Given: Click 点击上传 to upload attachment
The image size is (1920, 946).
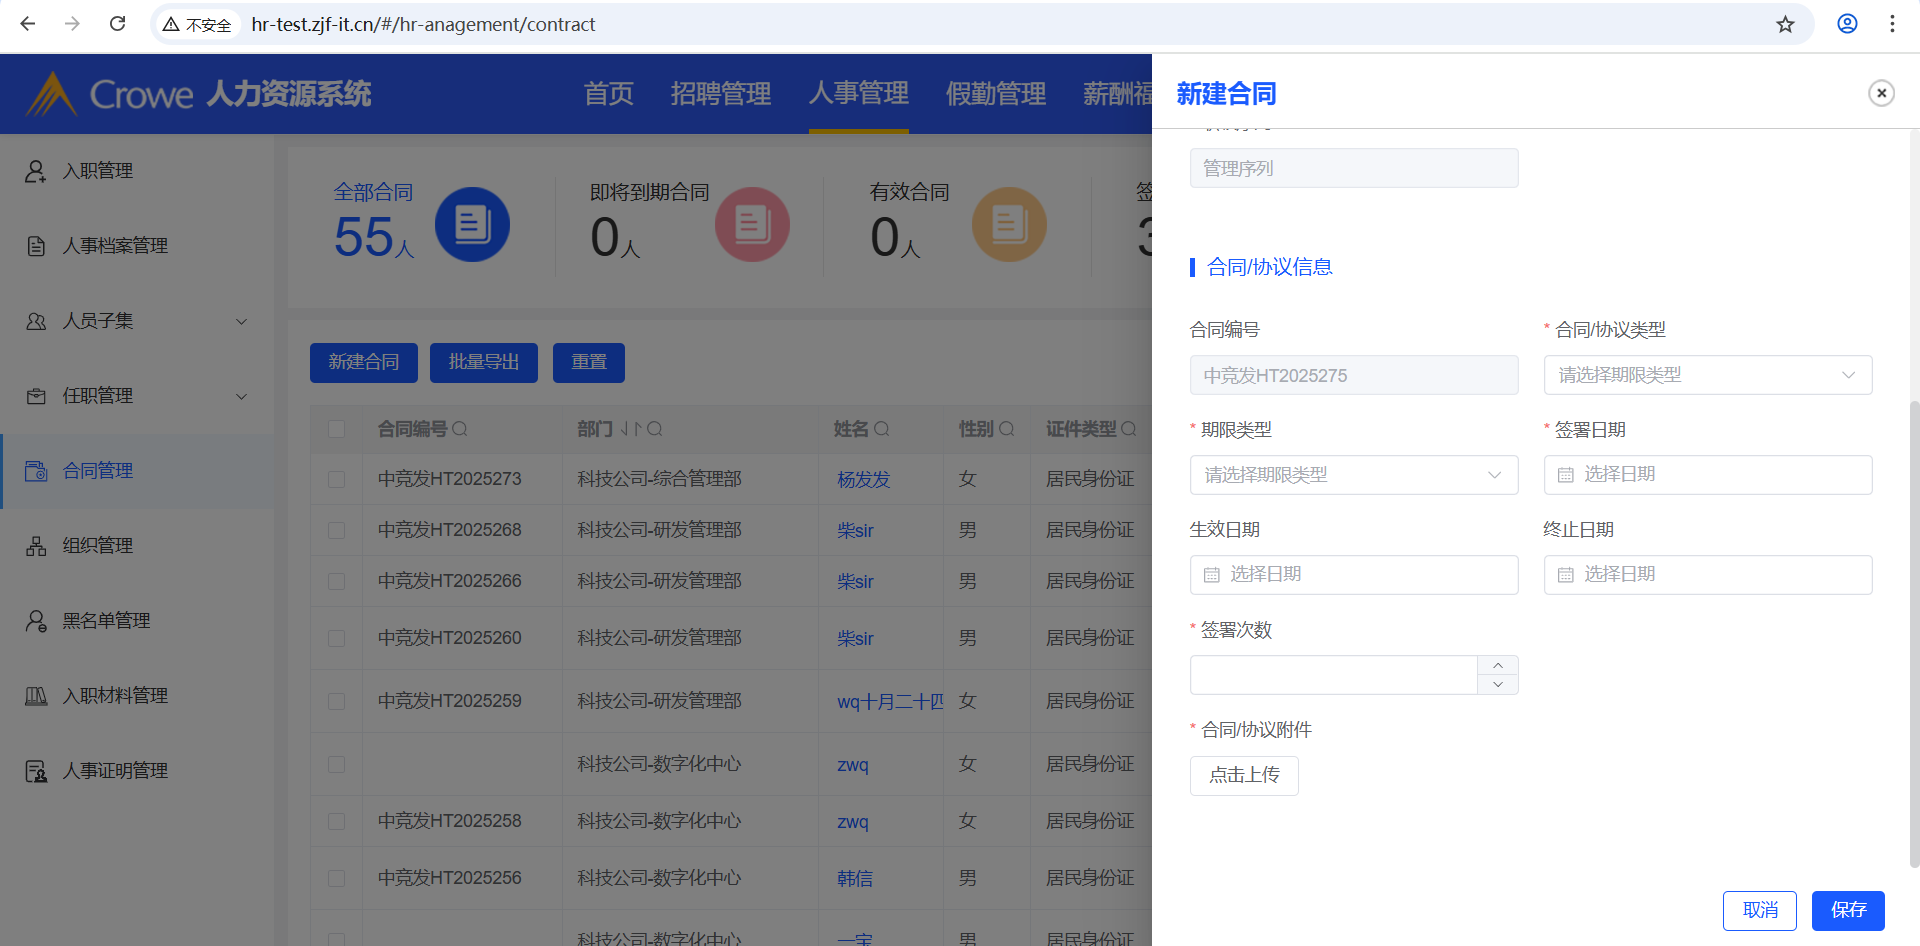Looking at the screenshot, I should (1244, 775).
